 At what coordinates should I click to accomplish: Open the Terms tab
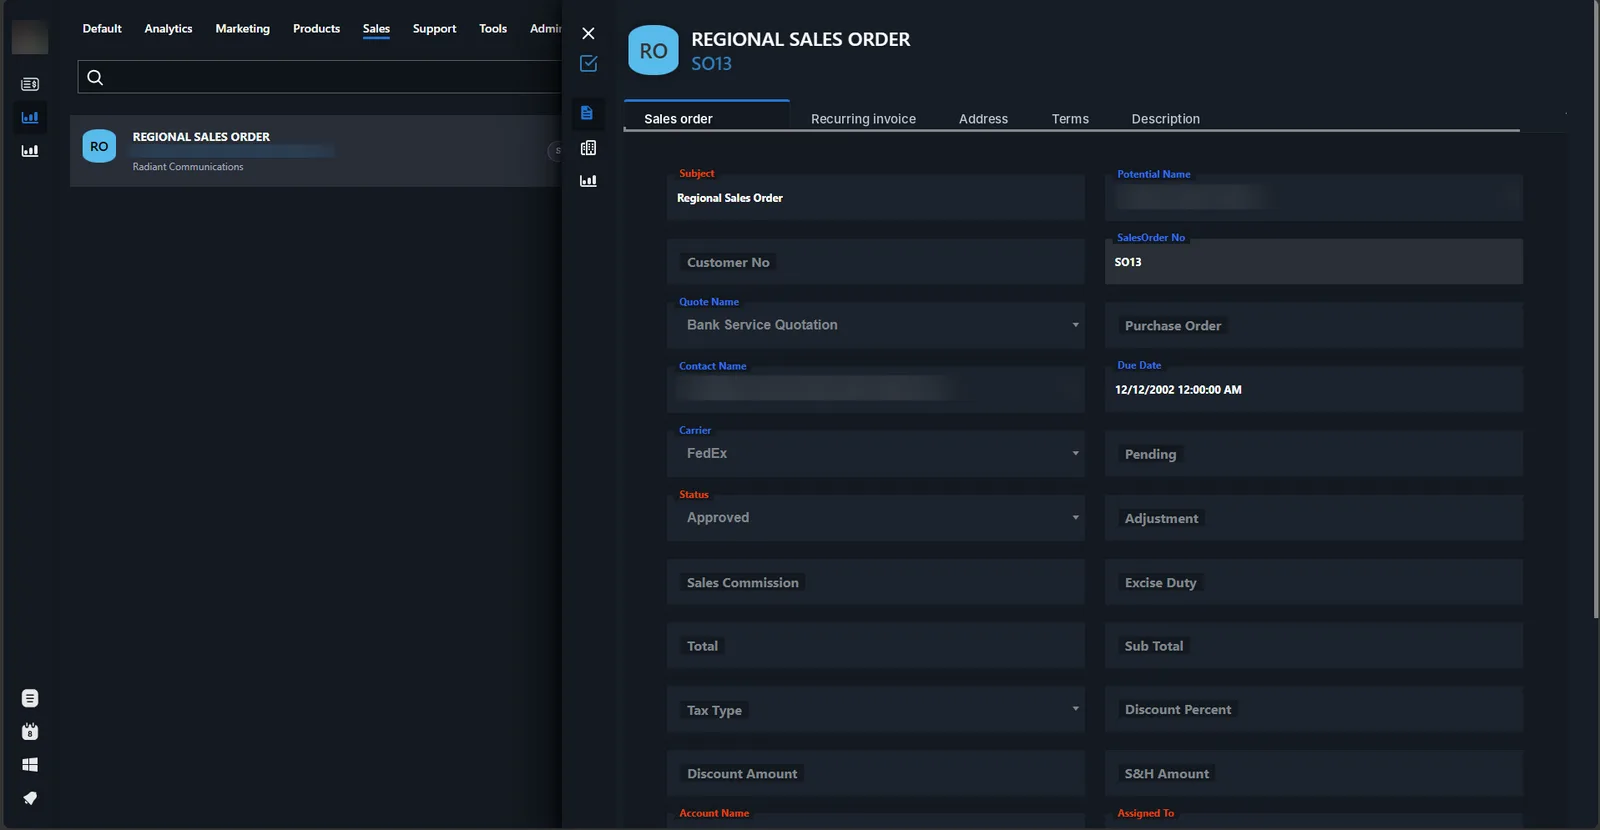[1070, 119]
